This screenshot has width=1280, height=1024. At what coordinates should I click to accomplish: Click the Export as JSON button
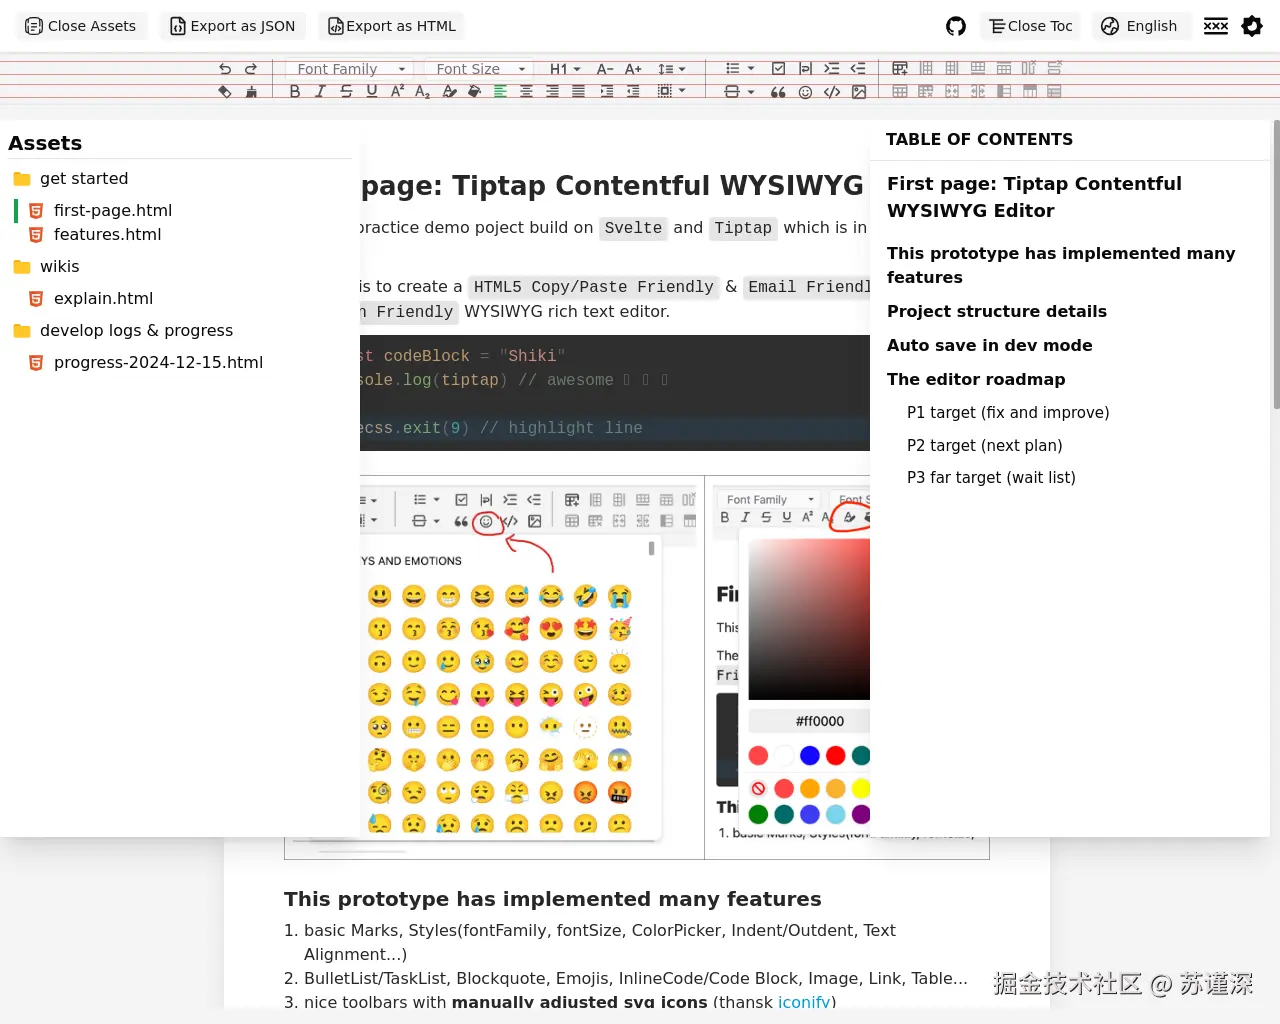pyautogui.click(x=232, y=26)
